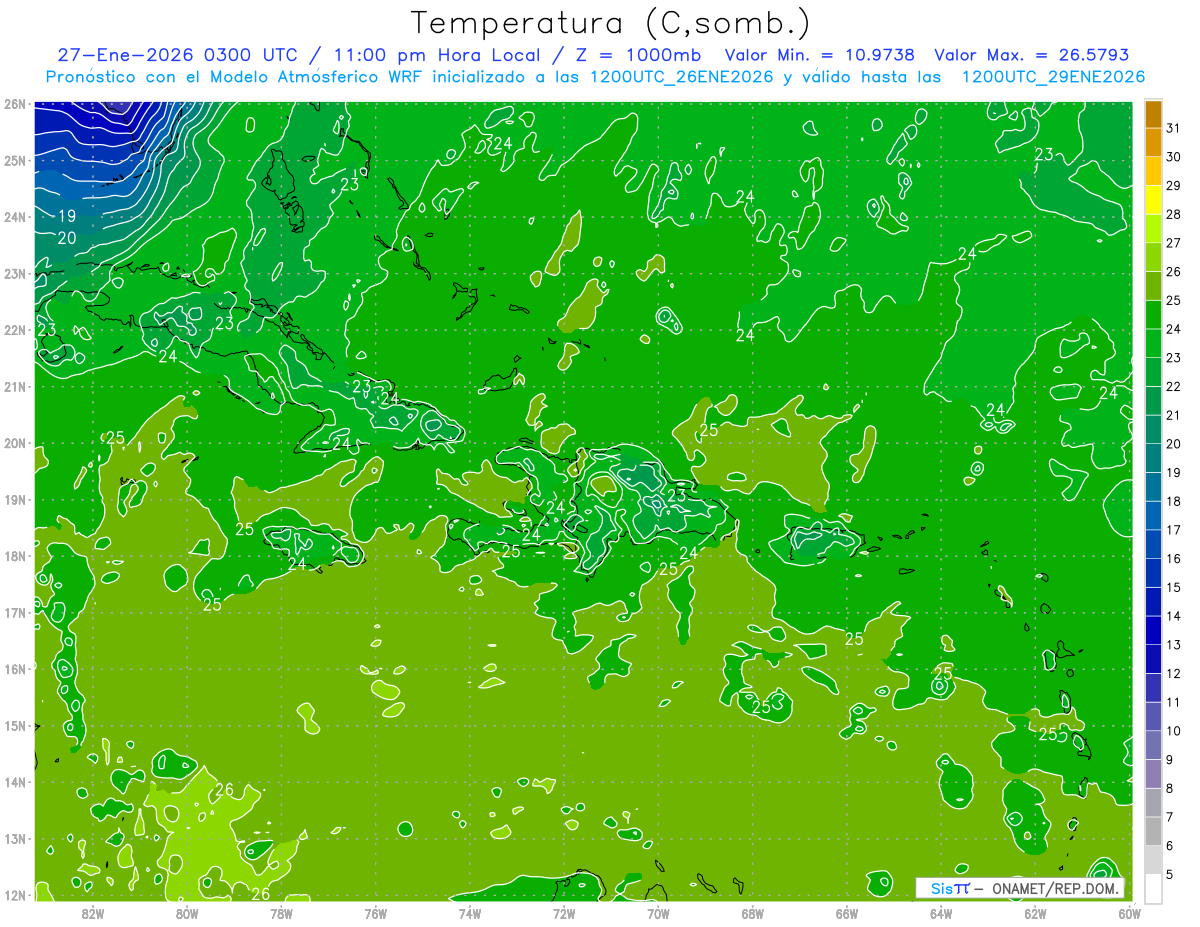Viewport: 1200px width, 927px height.
Task: Click the 17N latitude axis label
Action: point(14,612)
